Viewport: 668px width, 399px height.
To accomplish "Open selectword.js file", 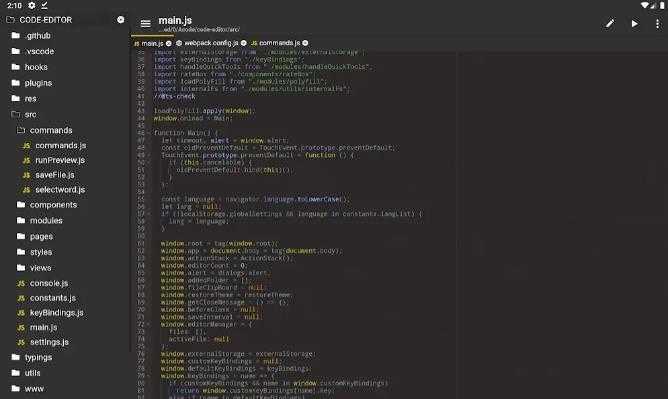I will (x=60, y=190).
